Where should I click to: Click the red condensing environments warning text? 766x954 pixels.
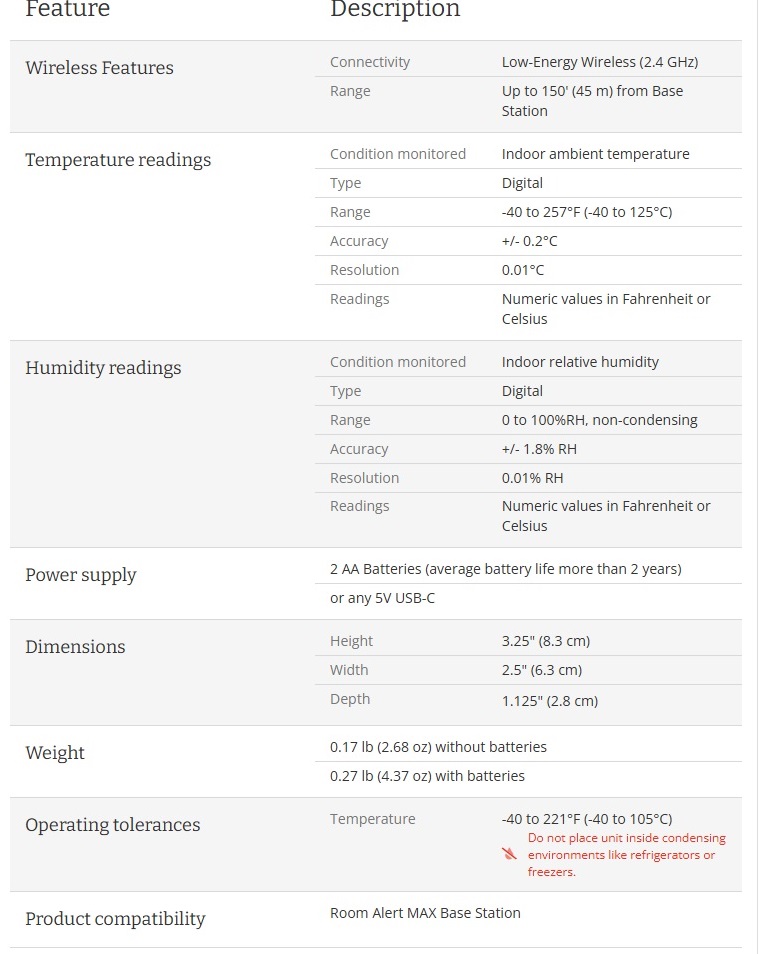coord(627,855)
